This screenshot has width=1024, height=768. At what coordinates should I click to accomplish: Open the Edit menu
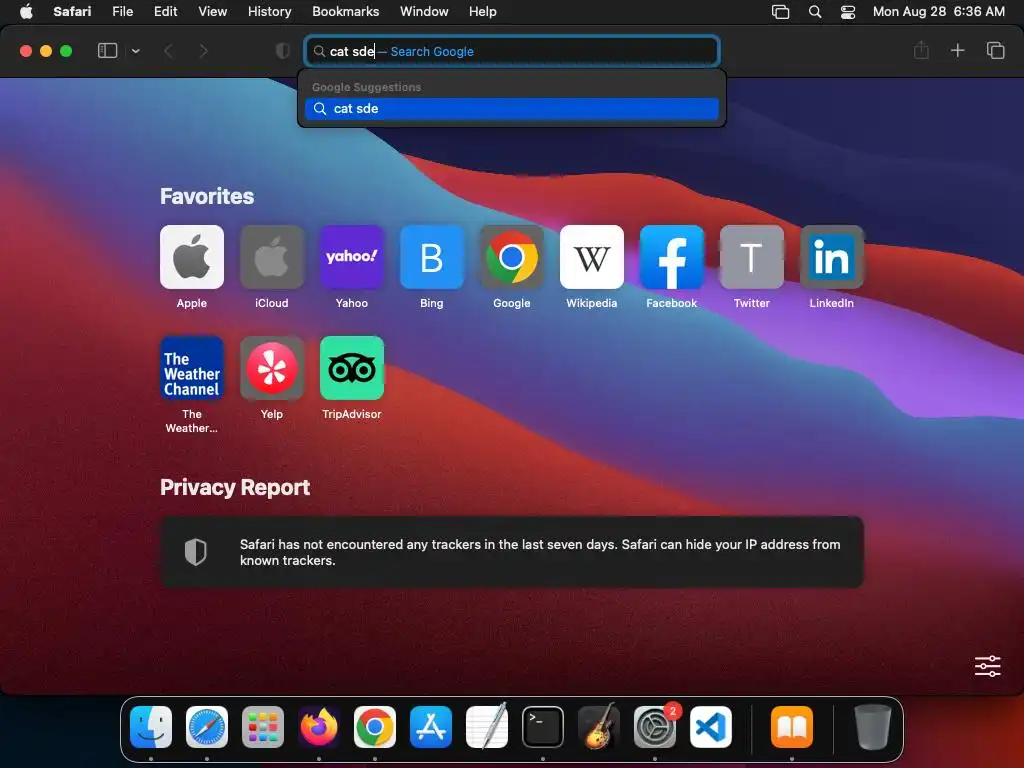[165, 12]
